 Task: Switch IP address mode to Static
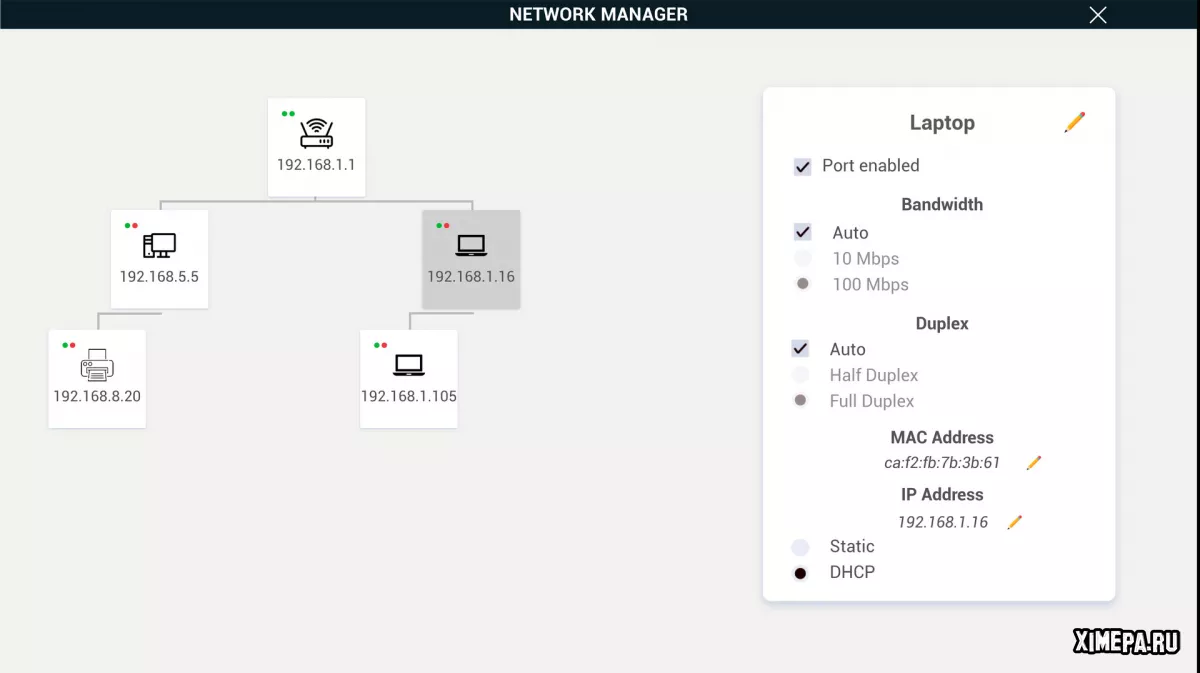point(800,547)
